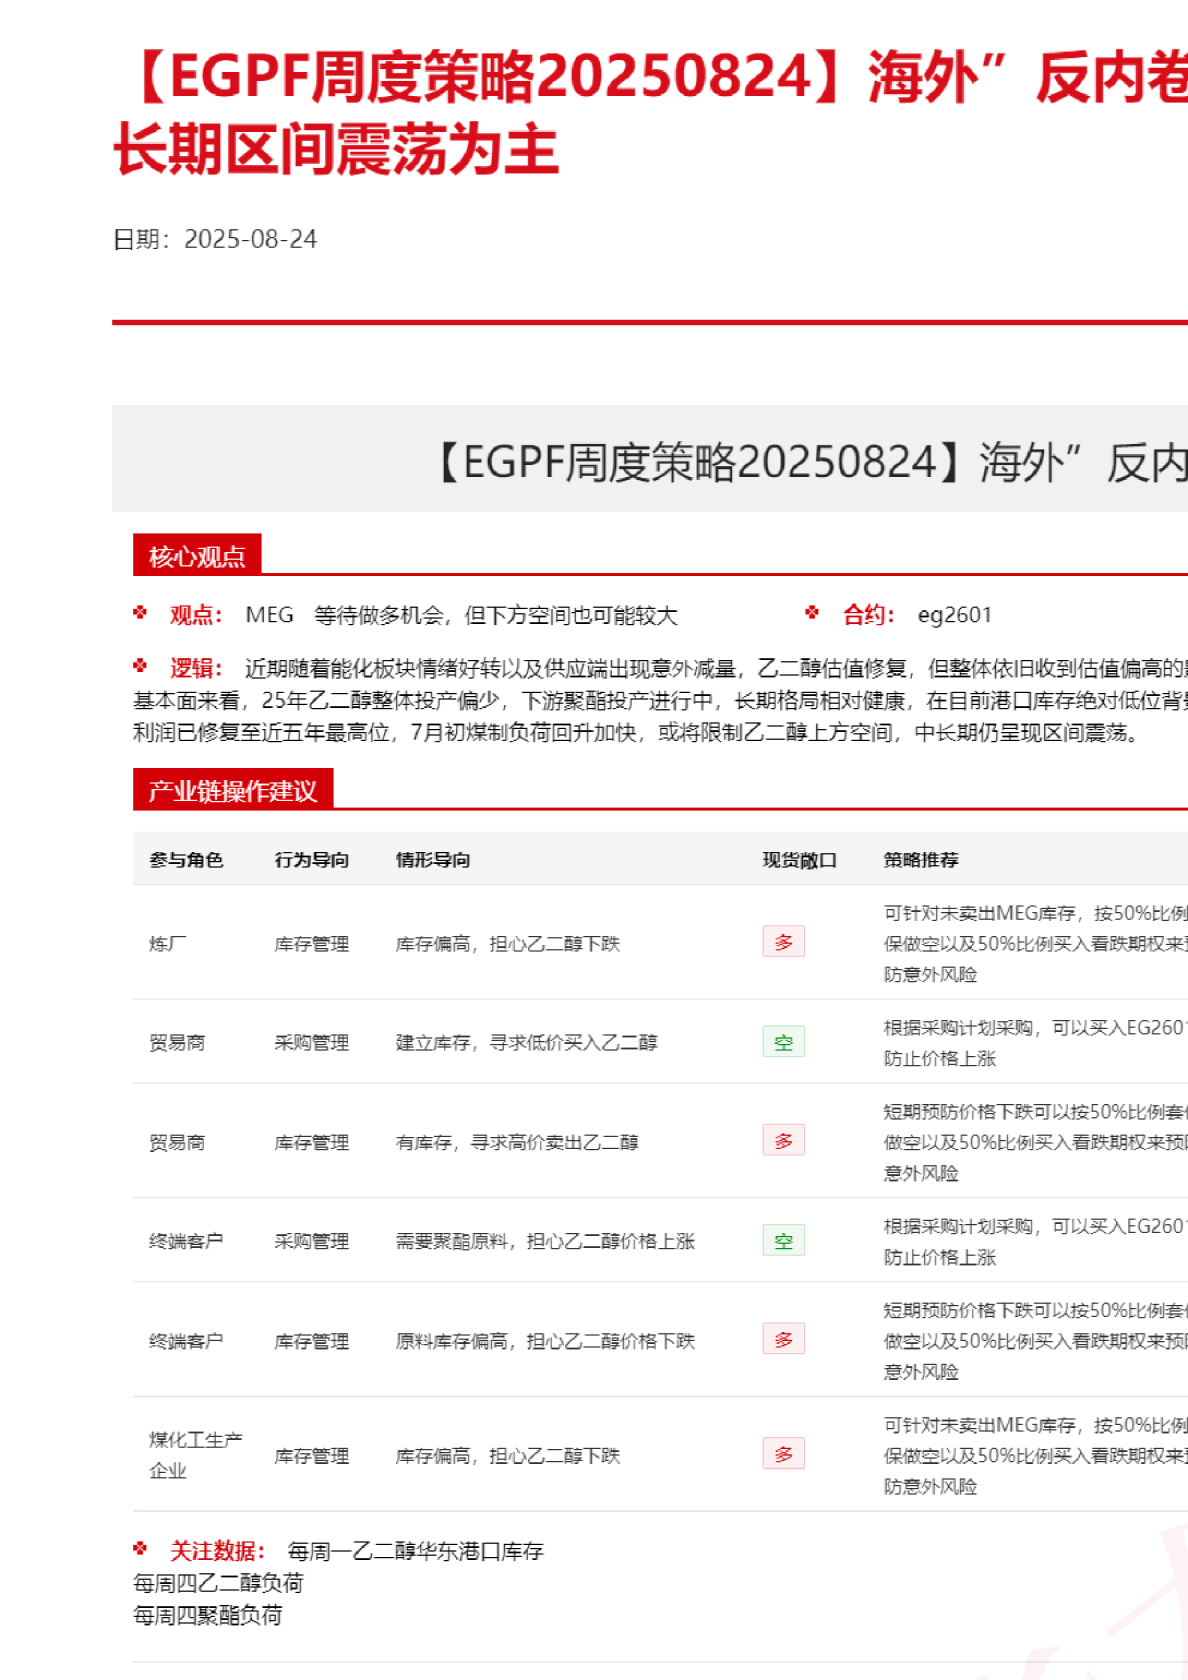1188x1680 pixels.
Task: Click the red 多 badge in the 贸易商 库存管理 row
Action: pyautogui.click(x=783, y=1141)
